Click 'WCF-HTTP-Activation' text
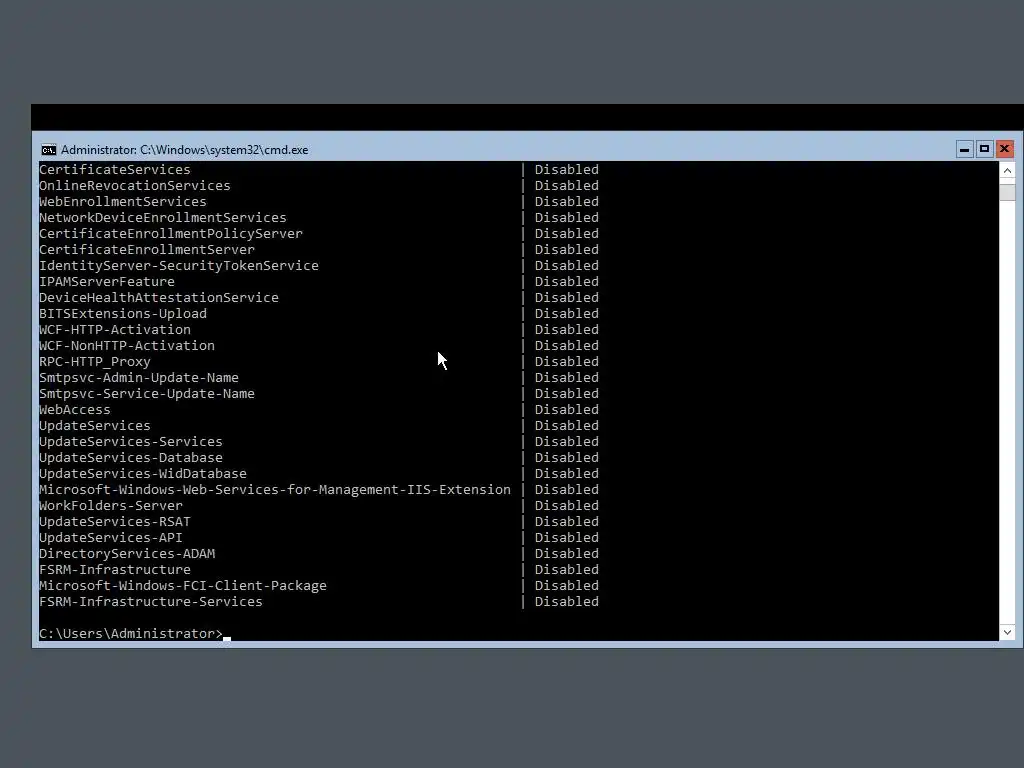 115,330
